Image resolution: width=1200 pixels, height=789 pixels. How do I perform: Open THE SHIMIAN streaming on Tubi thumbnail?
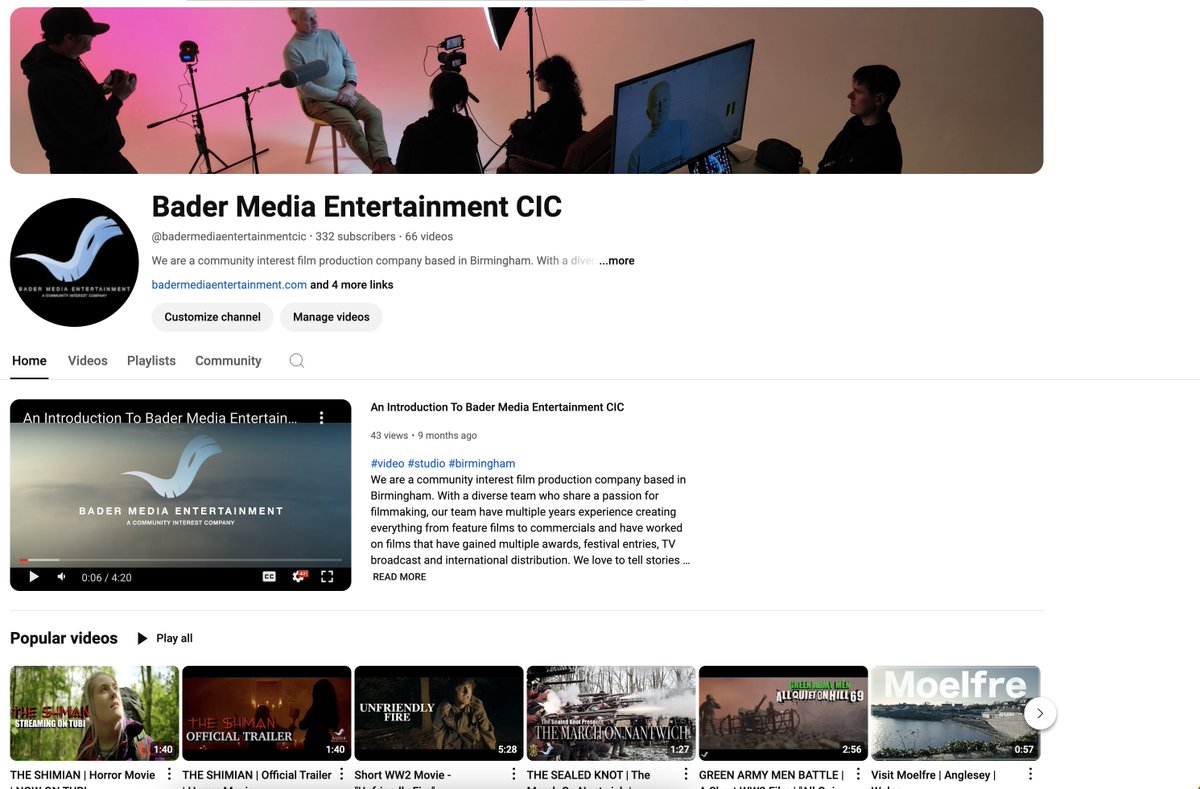pos(94,713)
